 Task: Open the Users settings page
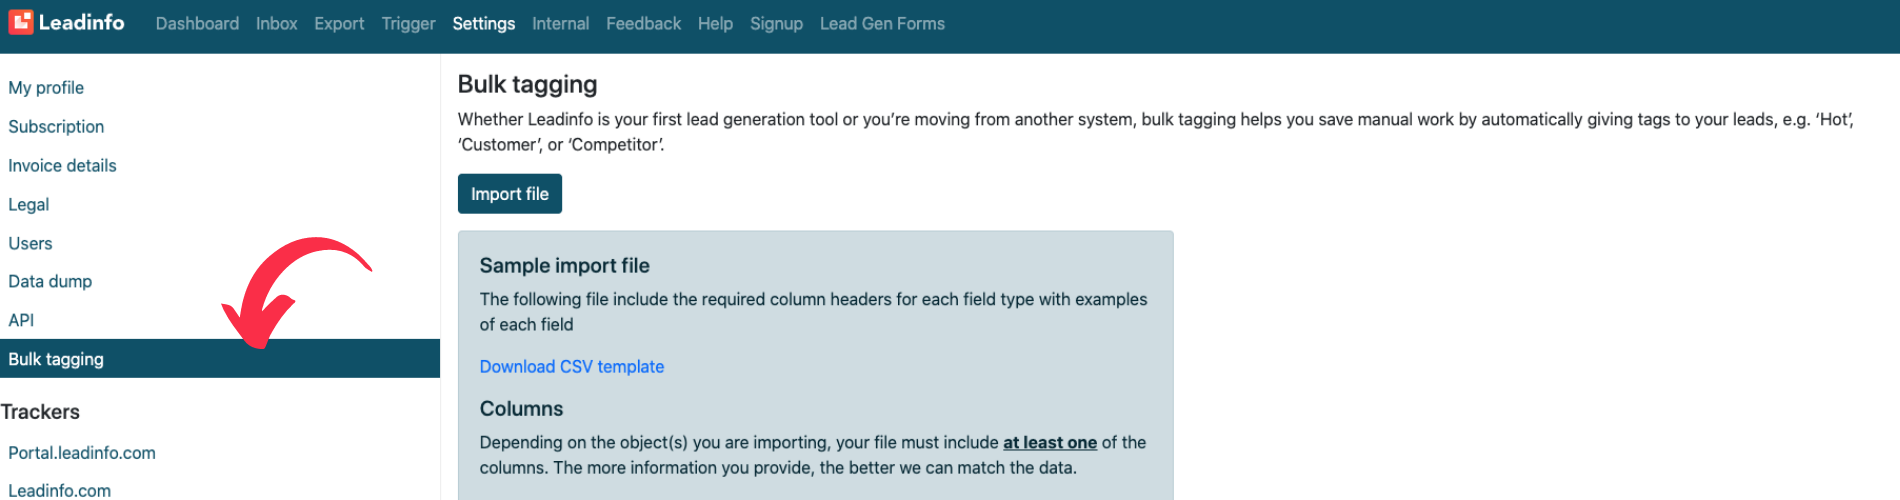[x=30, y=244]
